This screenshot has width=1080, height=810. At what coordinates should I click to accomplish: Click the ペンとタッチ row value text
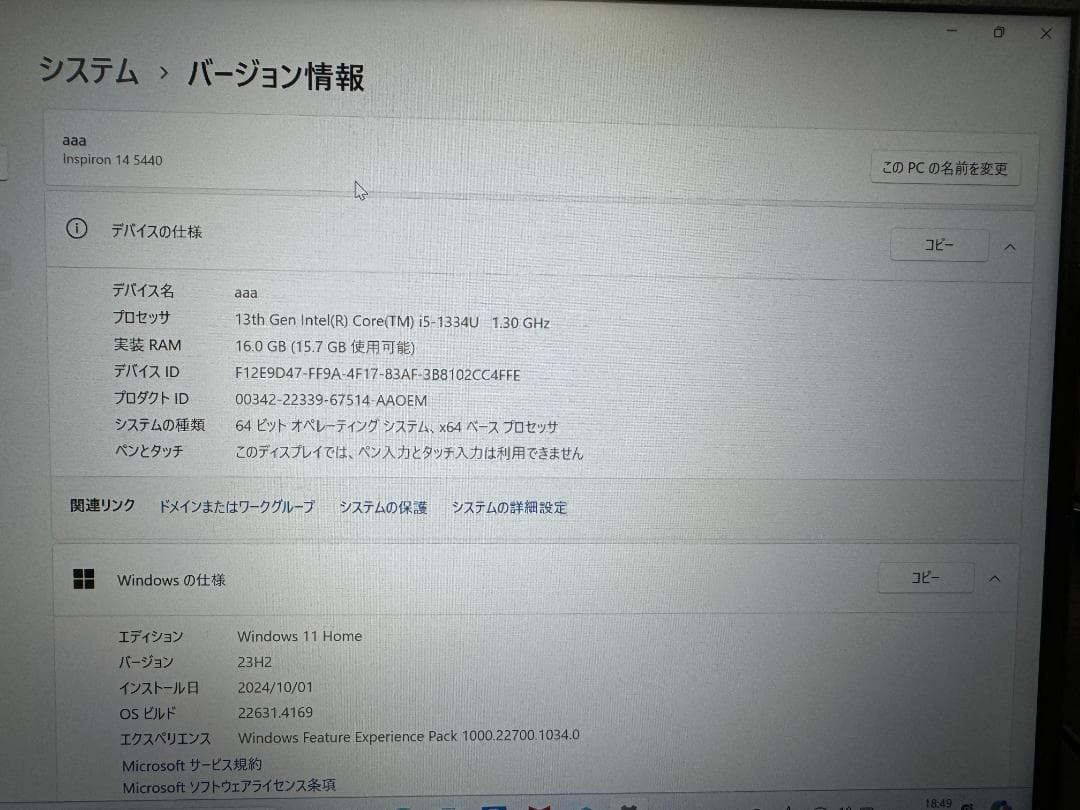tap(409, 453)
